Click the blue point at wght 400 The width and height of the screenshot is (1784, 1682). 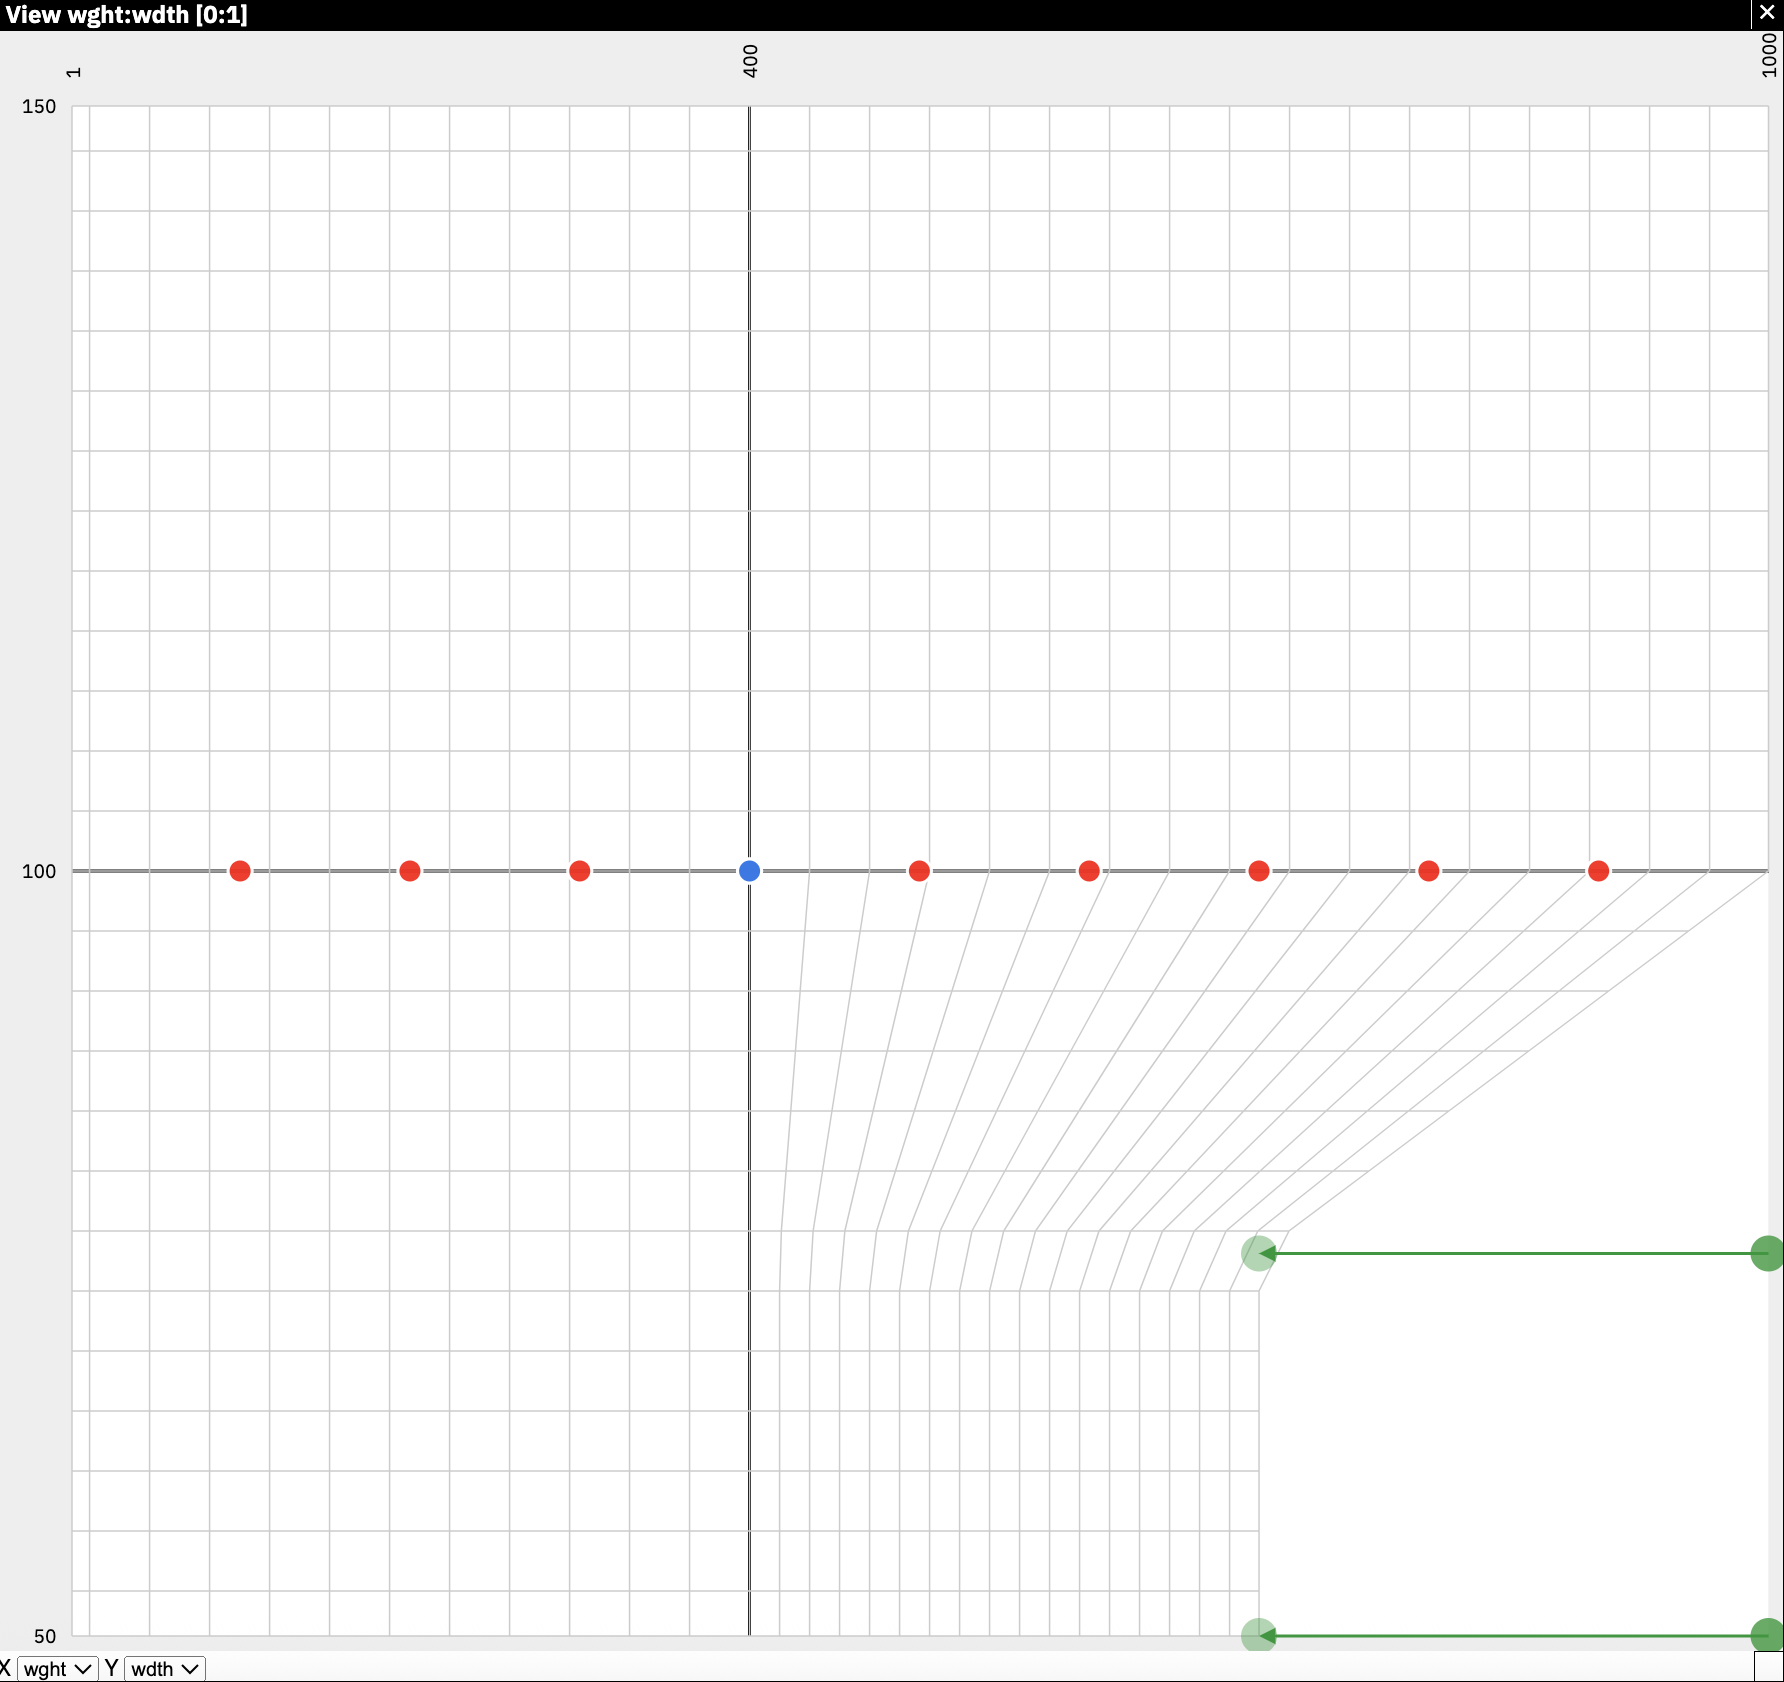749,871
